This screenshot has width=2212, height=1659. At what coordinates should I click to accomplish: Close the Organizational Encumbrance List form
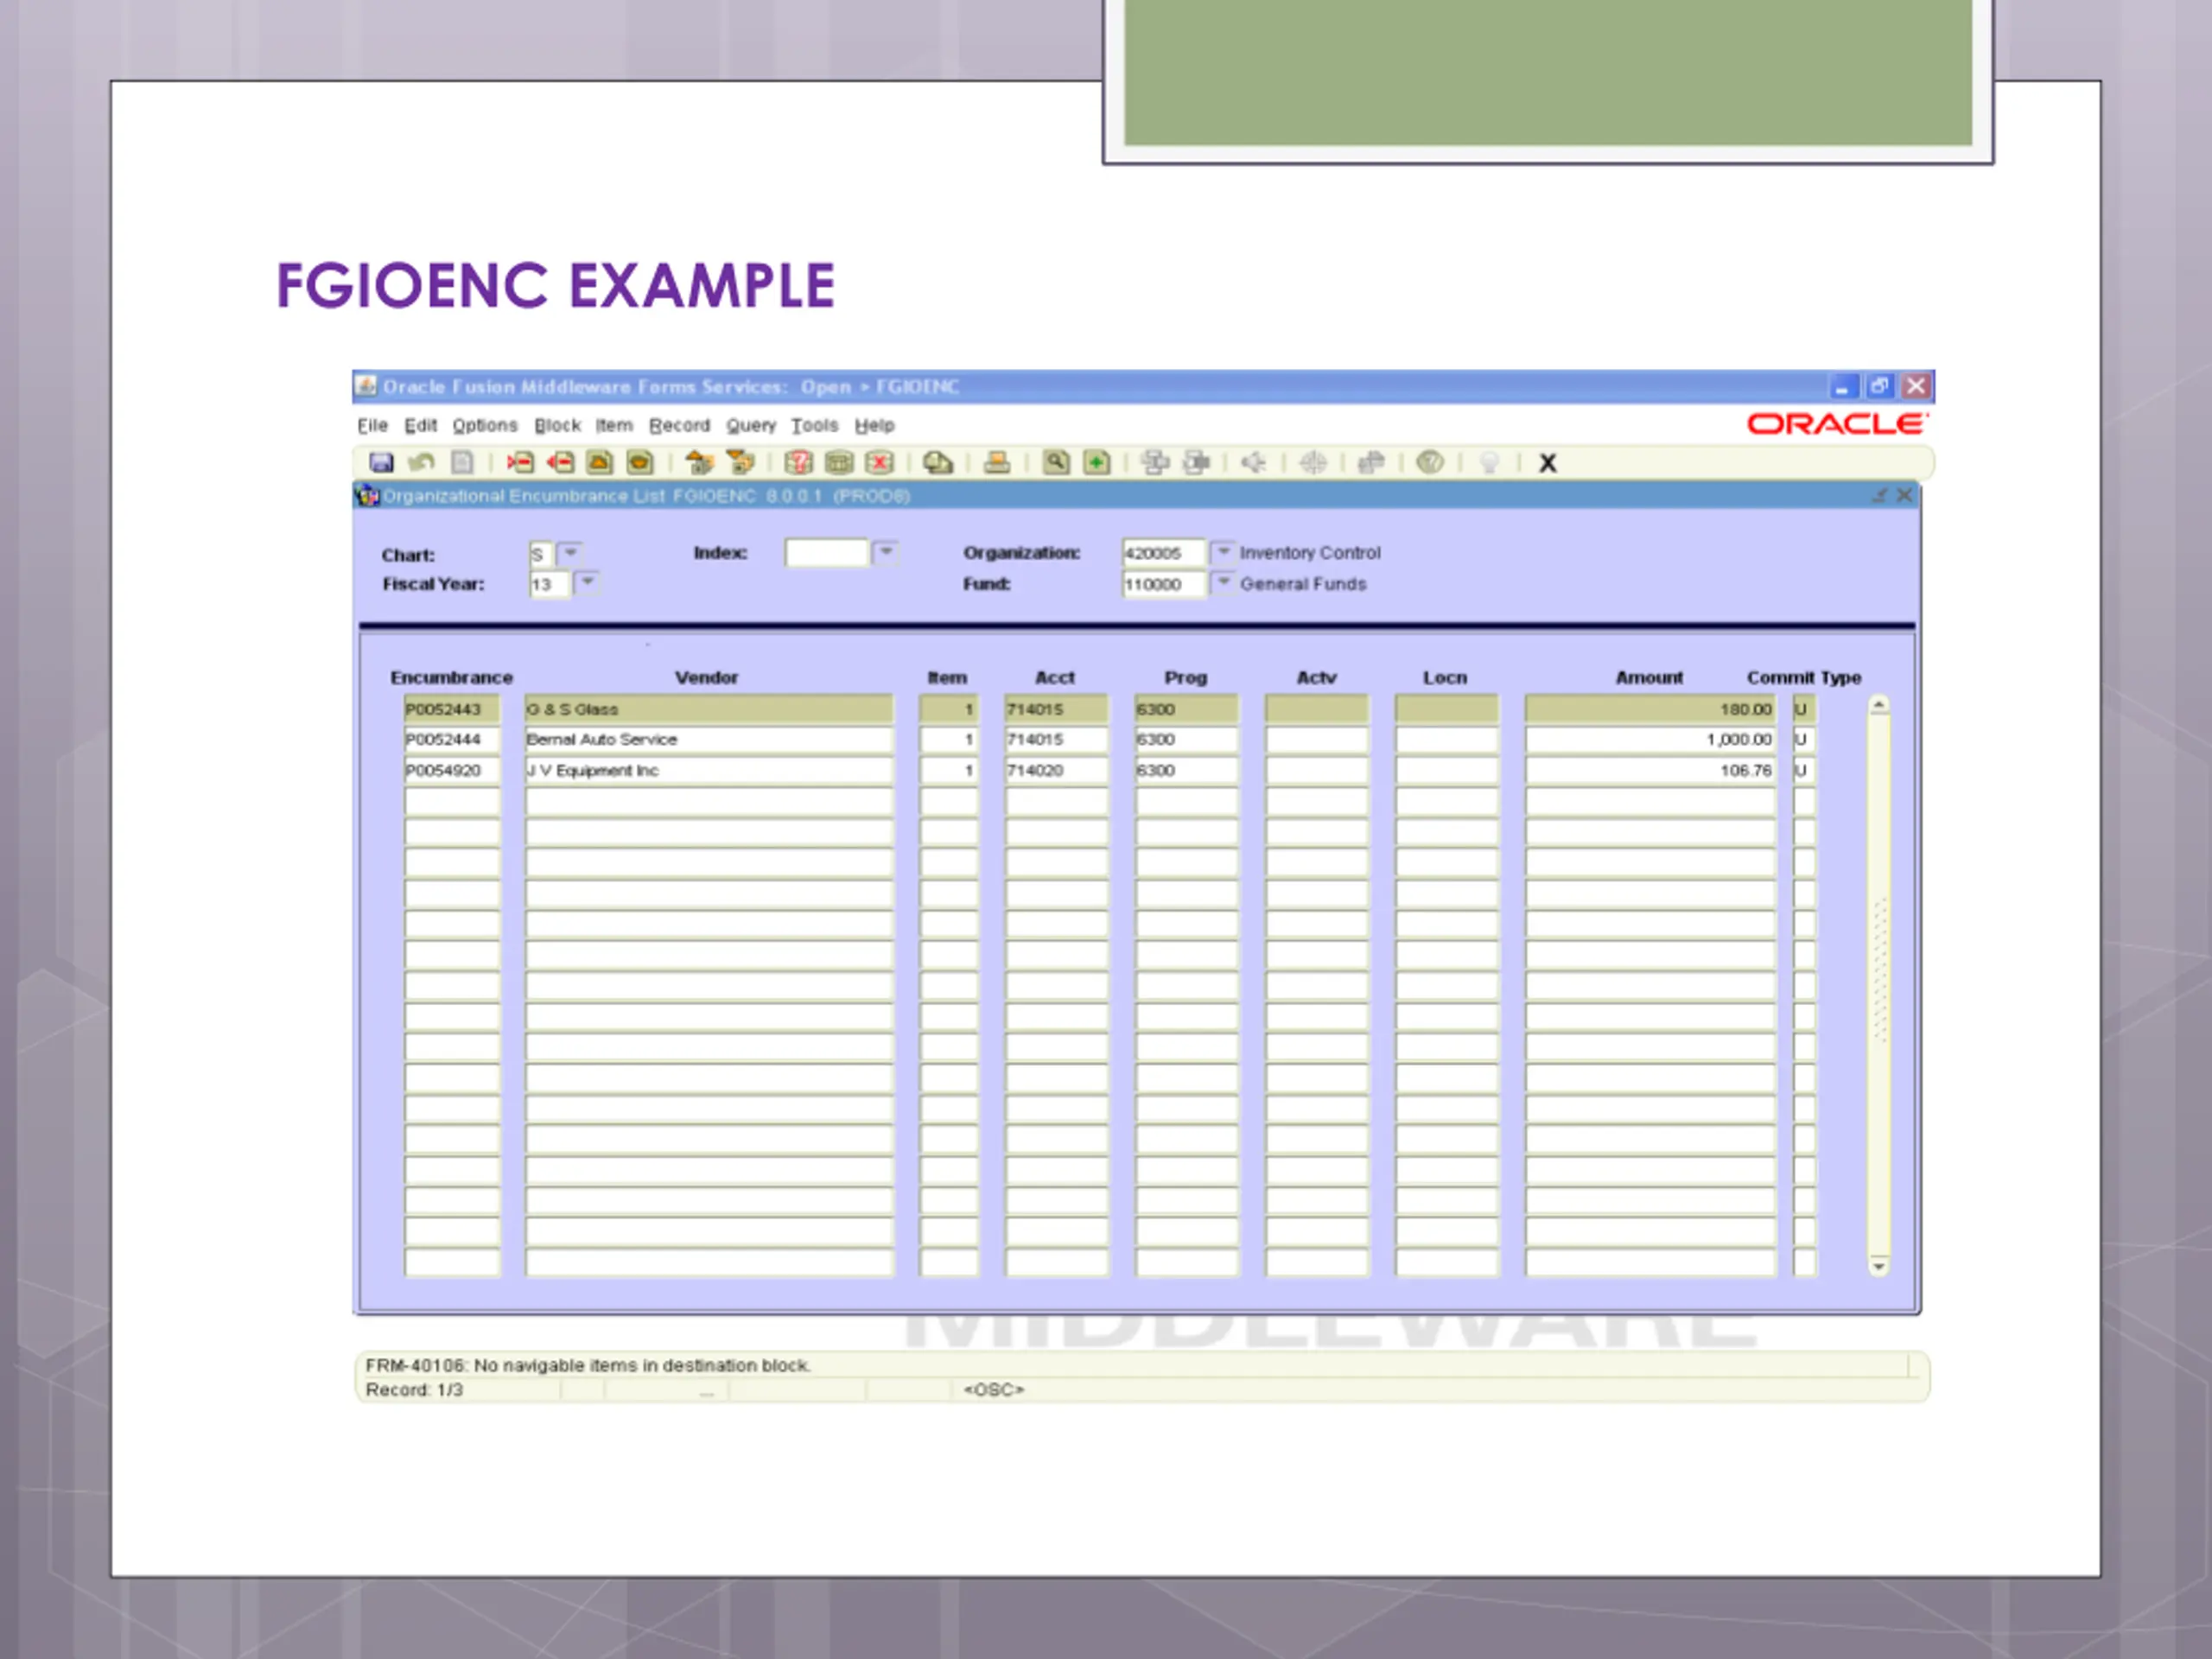pyautogui.click(x=1904, y=495)
